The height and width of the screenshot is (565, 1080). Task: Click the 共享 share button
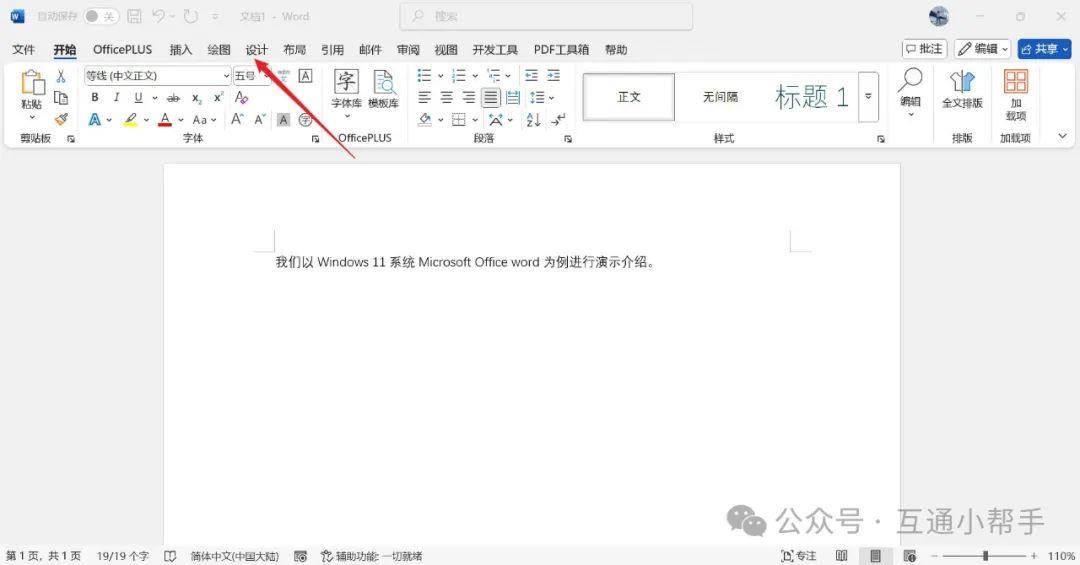point(1045,49)
